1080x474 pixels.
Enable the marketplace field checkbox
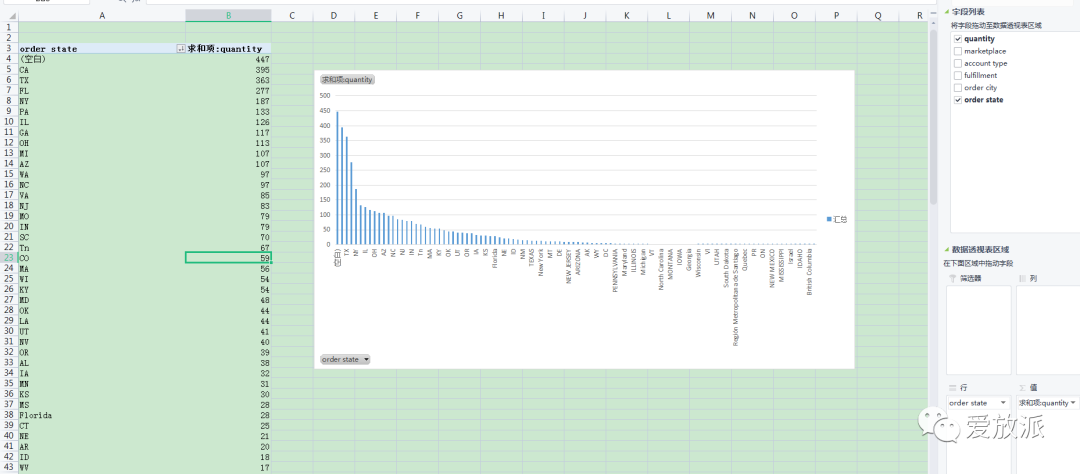(x=958, y=51)
